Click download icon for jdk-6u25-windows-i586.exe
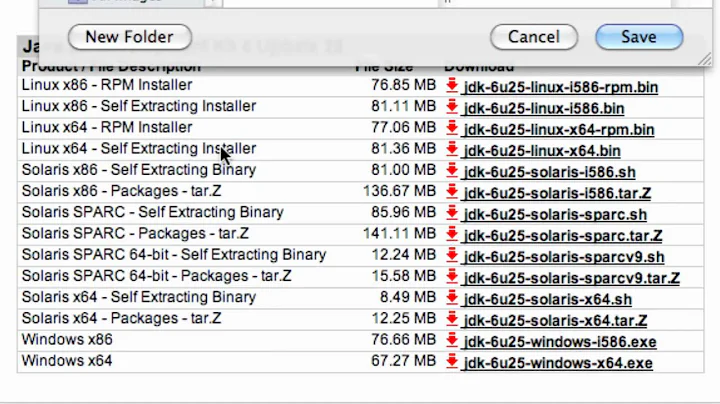This screenshot has height=404, width=720. (x=452, y=341)
